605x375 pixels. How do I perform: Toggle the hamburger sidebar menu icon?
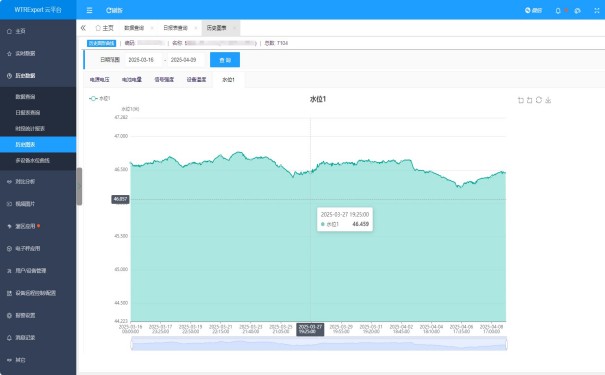coord(90,10)
